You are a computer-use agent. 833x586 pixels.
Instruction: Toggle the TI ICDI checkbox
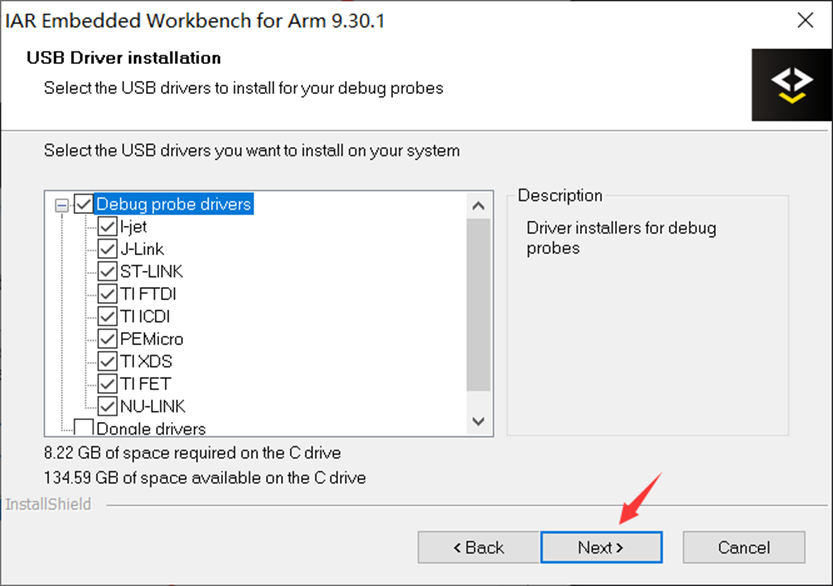(x=108, y=316)
